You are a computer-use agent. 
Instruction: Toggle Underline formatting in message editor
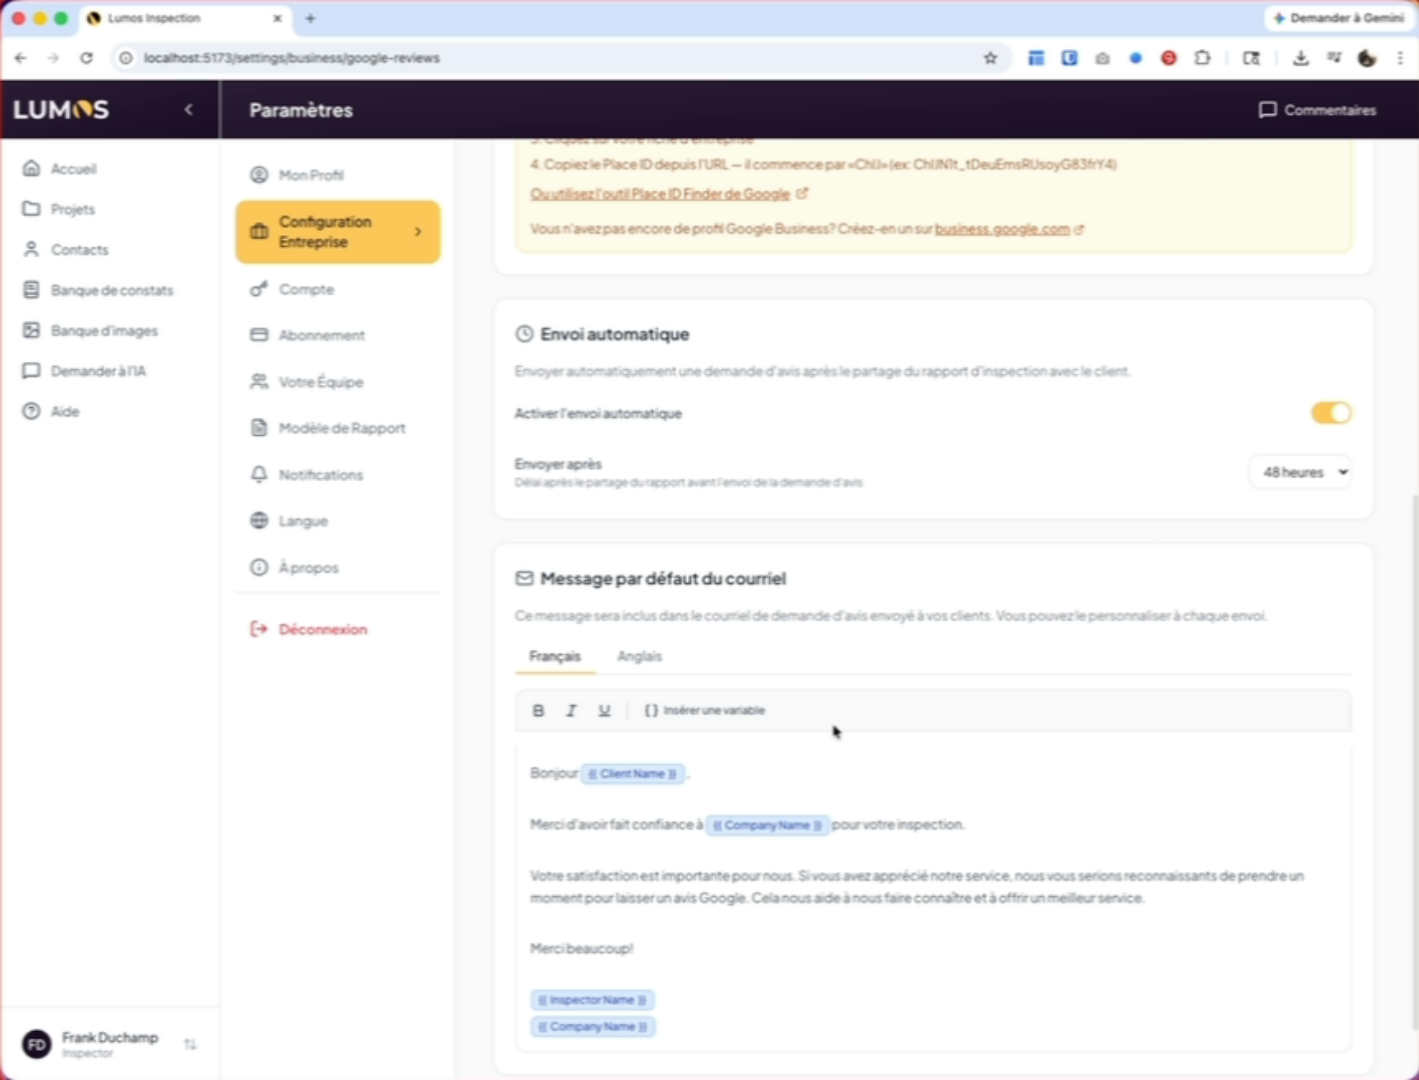pos(604,710)
